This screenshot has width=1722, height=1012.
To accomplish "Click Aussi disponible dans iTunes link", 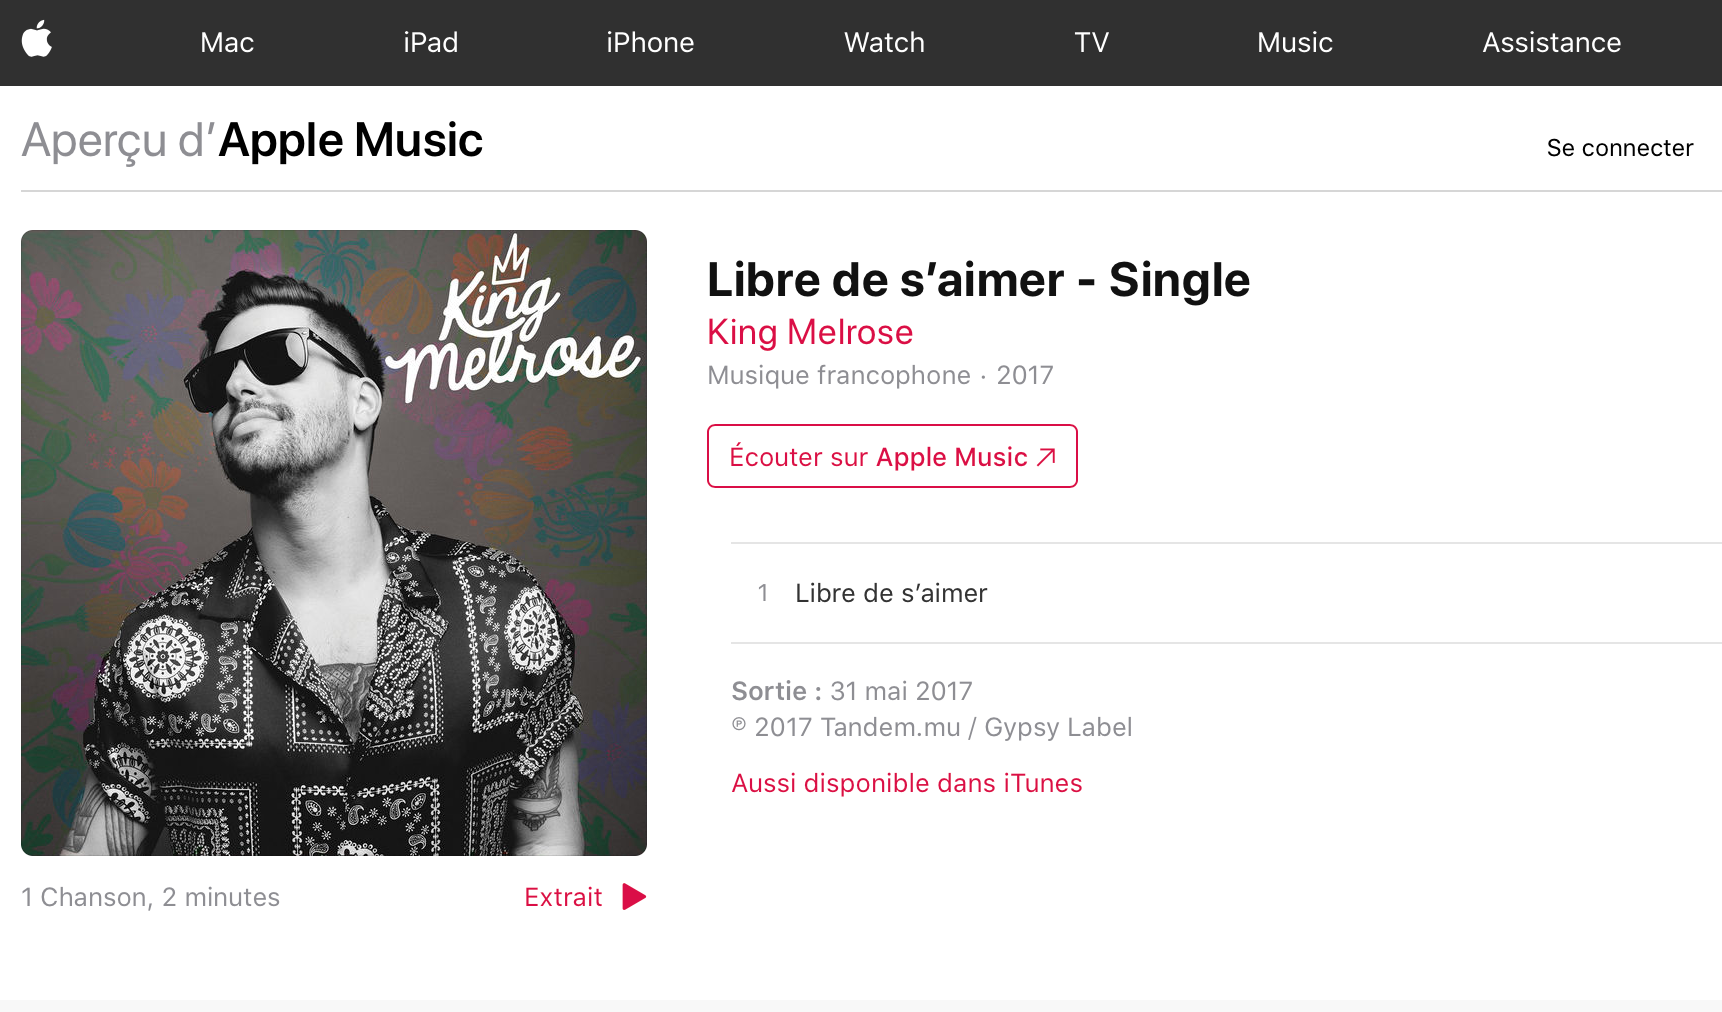I will tap(907, 783).
